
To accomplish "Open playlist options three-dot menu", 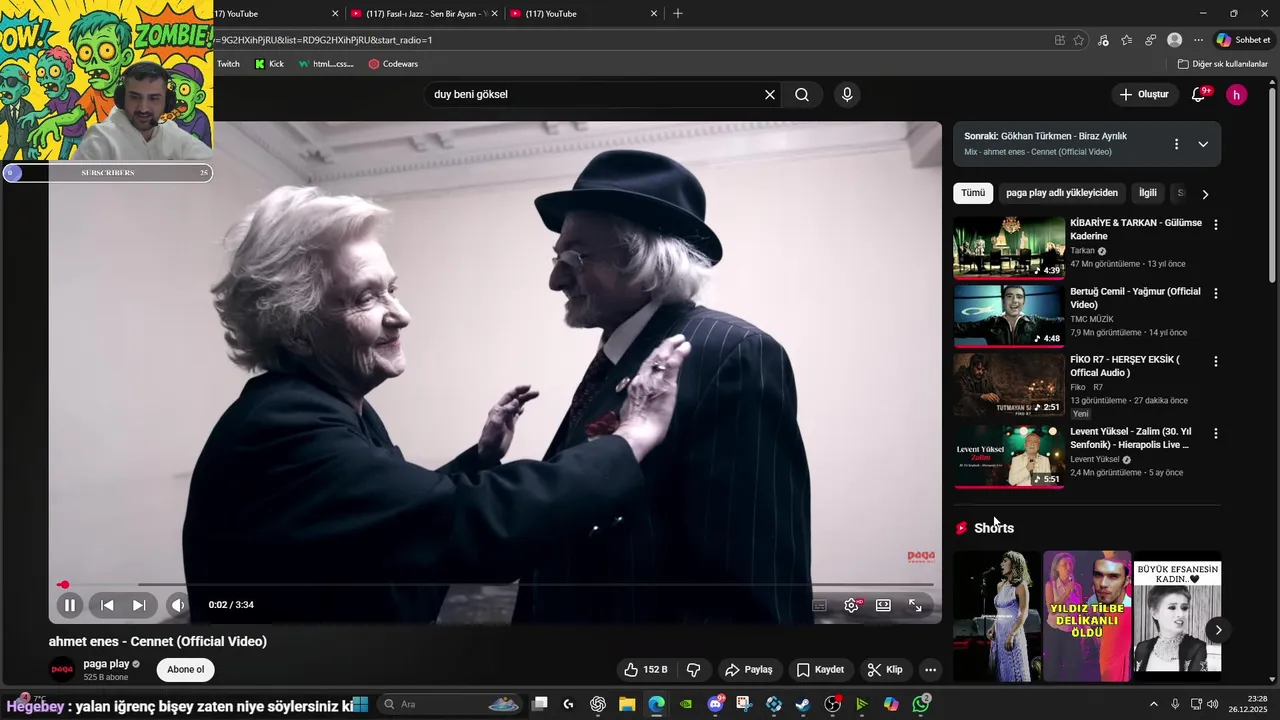I will (x=1176, y=144).
